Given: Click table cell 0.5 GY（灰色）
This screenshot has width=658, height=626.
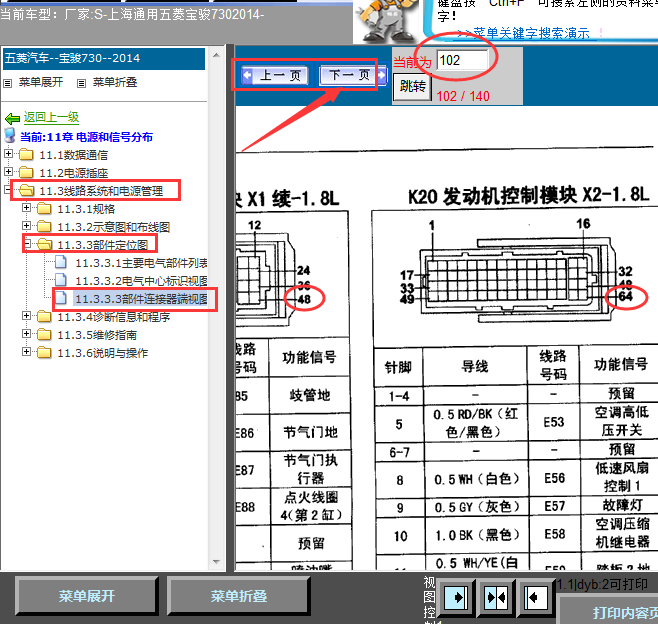Looking at the screenshot, I should point(476,507).
